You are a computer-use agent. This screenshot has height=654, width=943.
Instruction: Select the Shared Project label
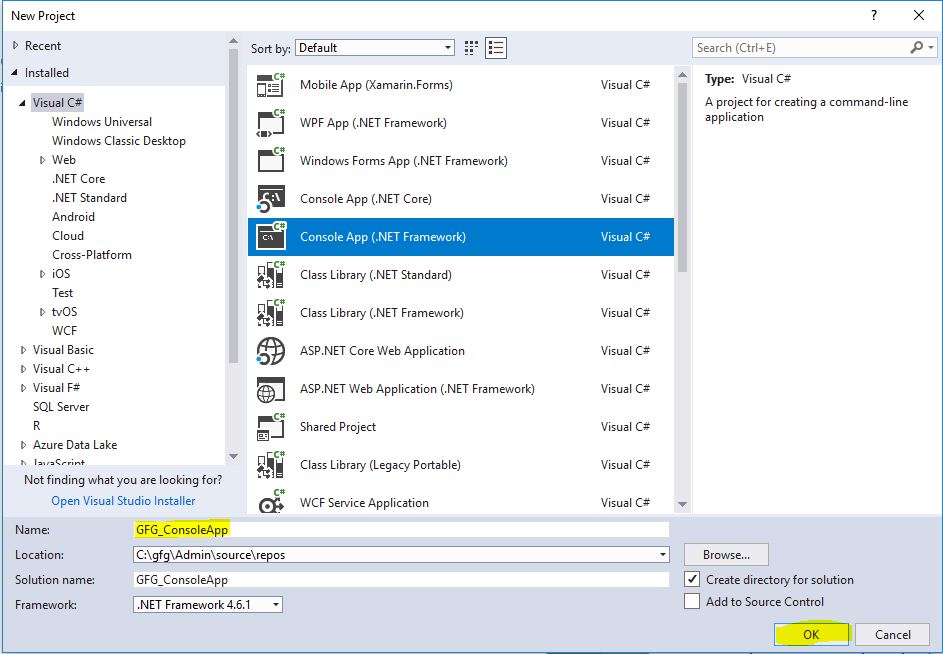click(338, 427)
